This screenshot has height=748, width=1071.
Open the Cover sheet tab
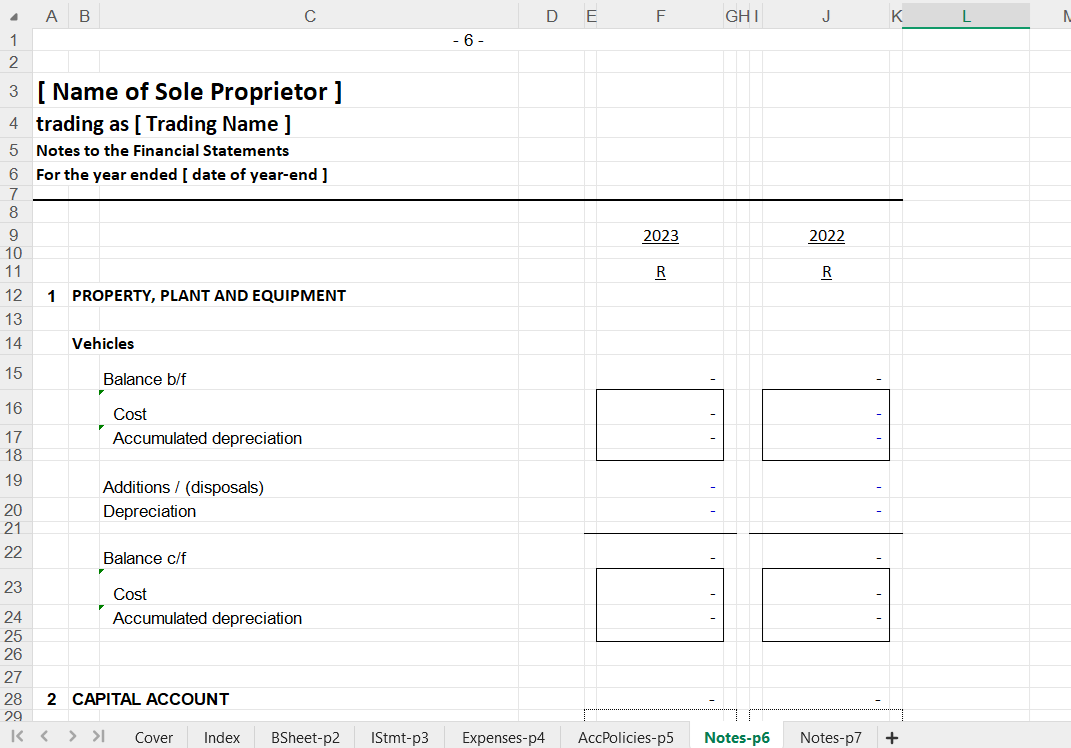pos(154,738)
